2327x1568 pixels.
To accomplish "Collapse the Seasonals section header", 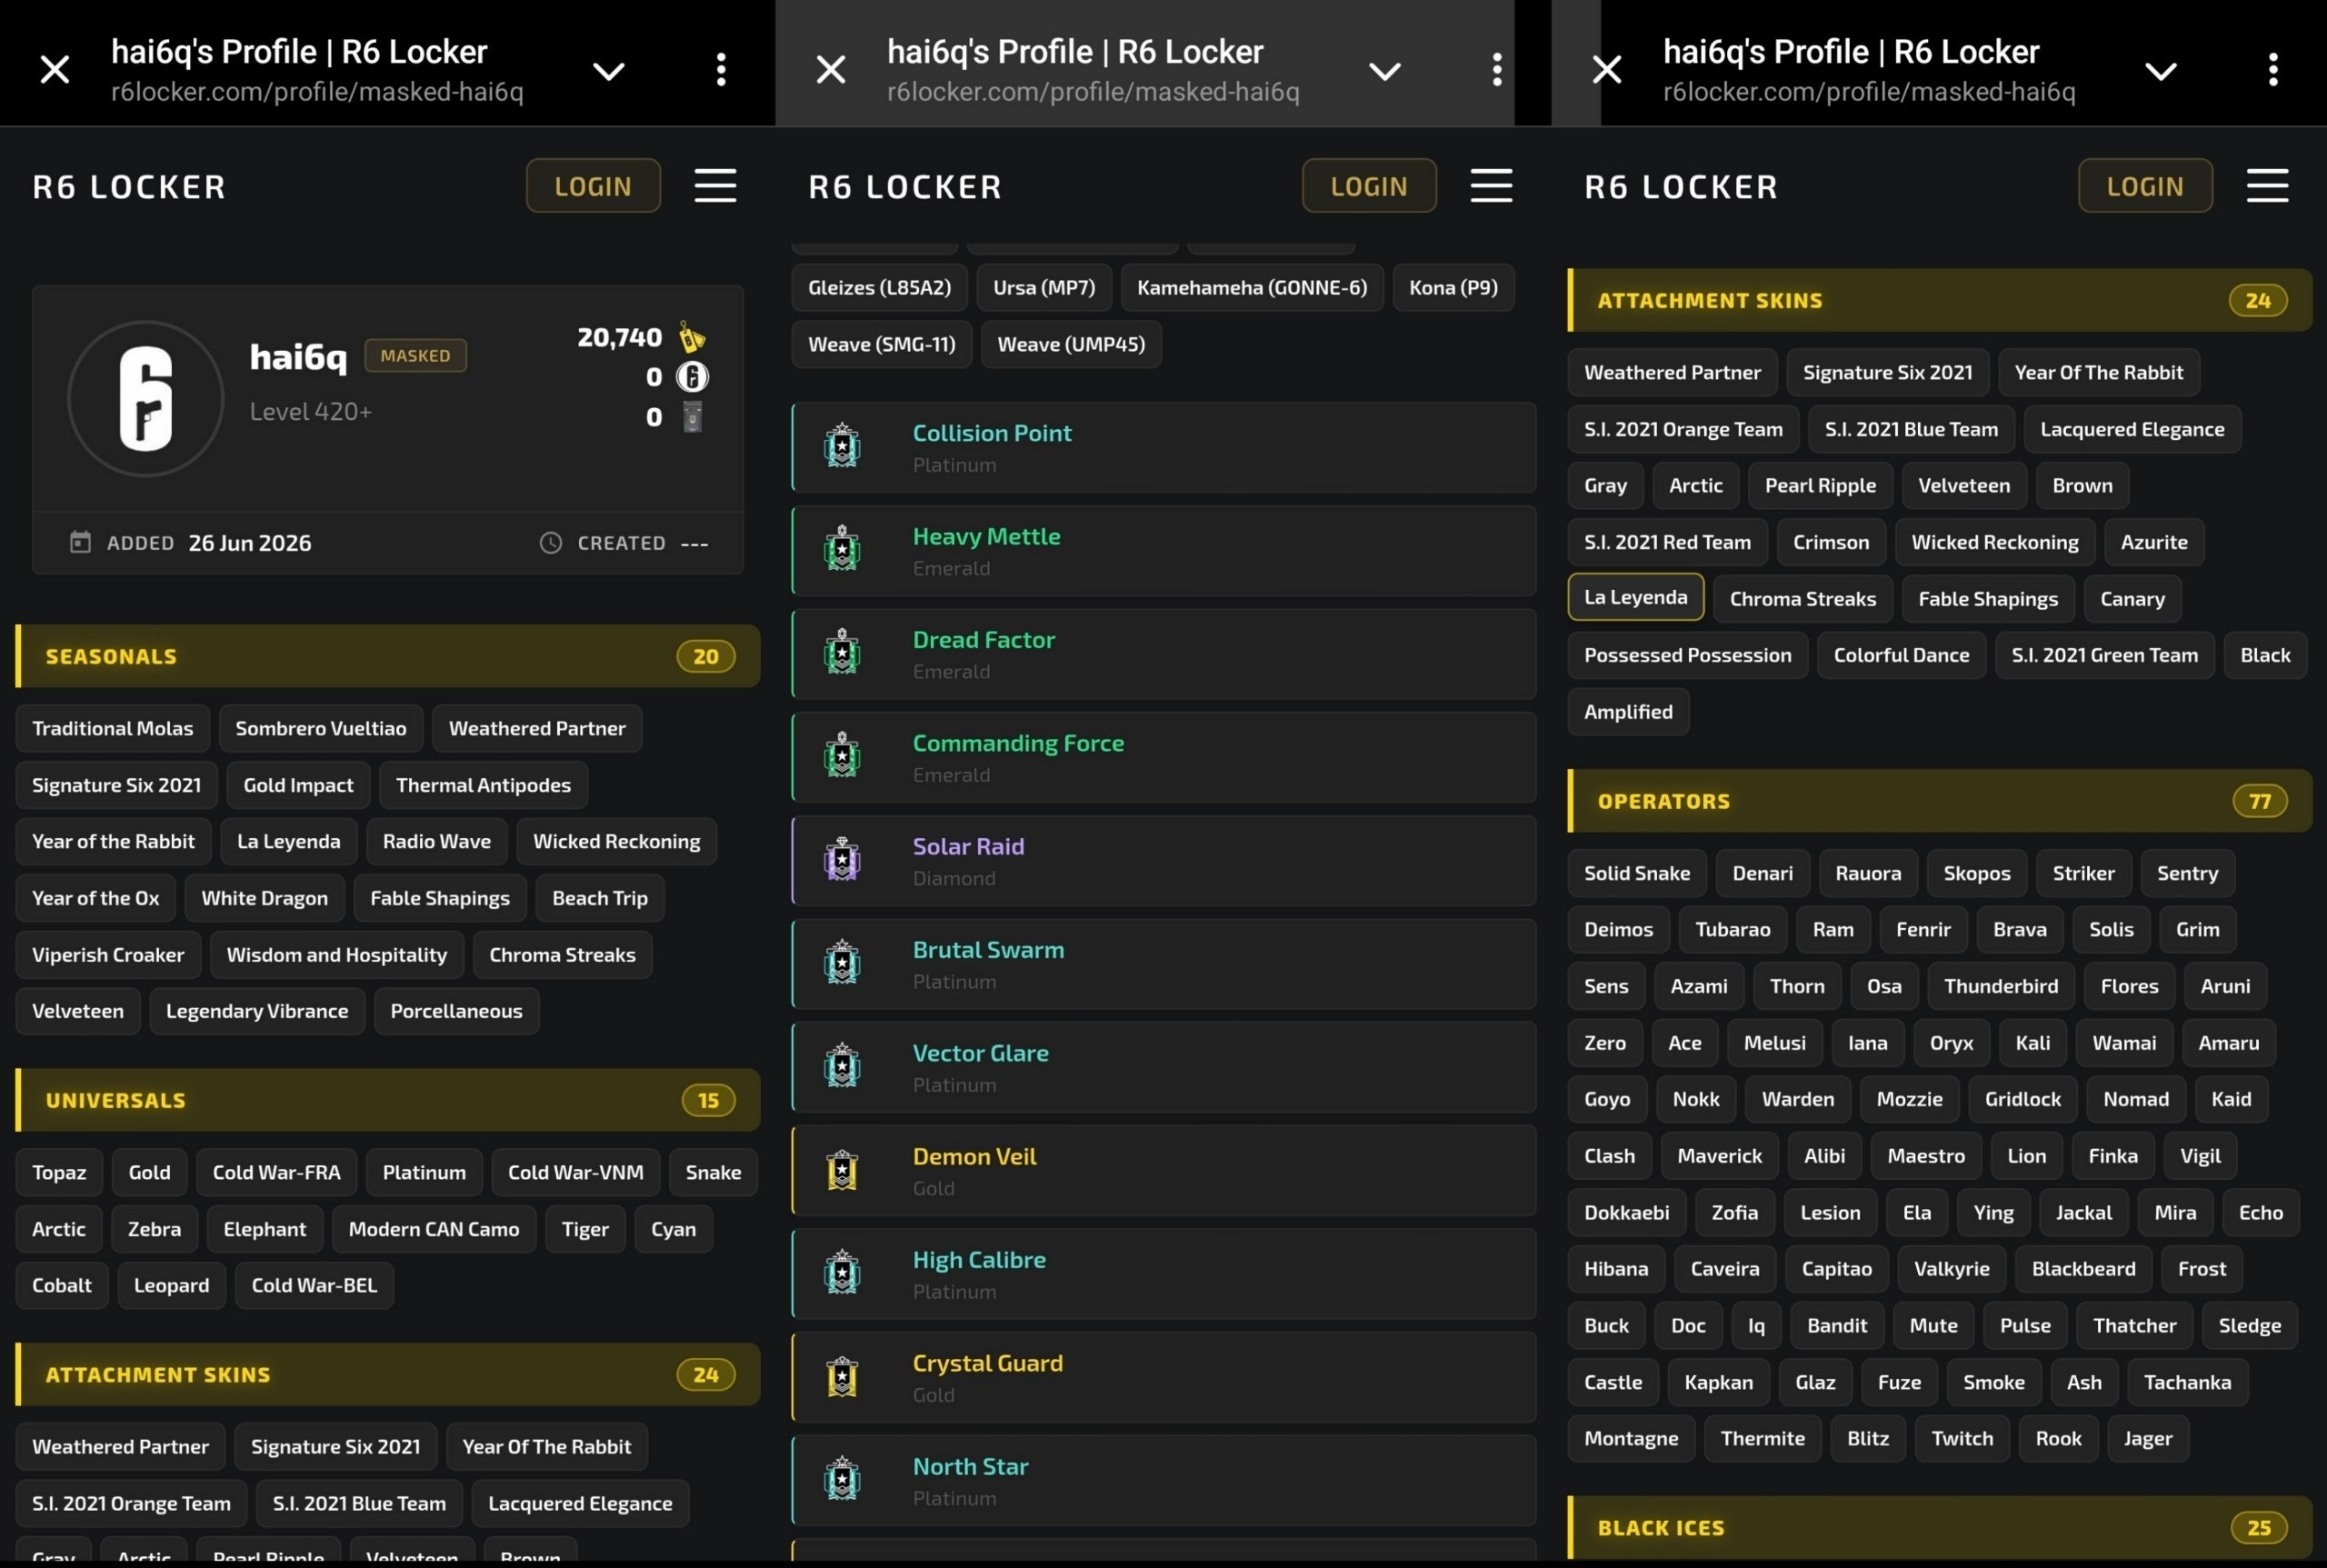I will [x=388, y=656].
